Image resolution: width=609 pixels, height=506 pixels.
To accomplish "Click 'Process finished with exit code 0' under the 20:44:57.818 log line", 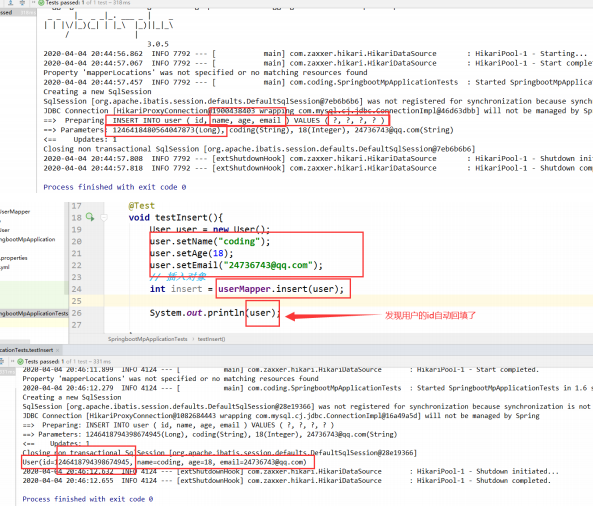I will [x=115, y=187].
